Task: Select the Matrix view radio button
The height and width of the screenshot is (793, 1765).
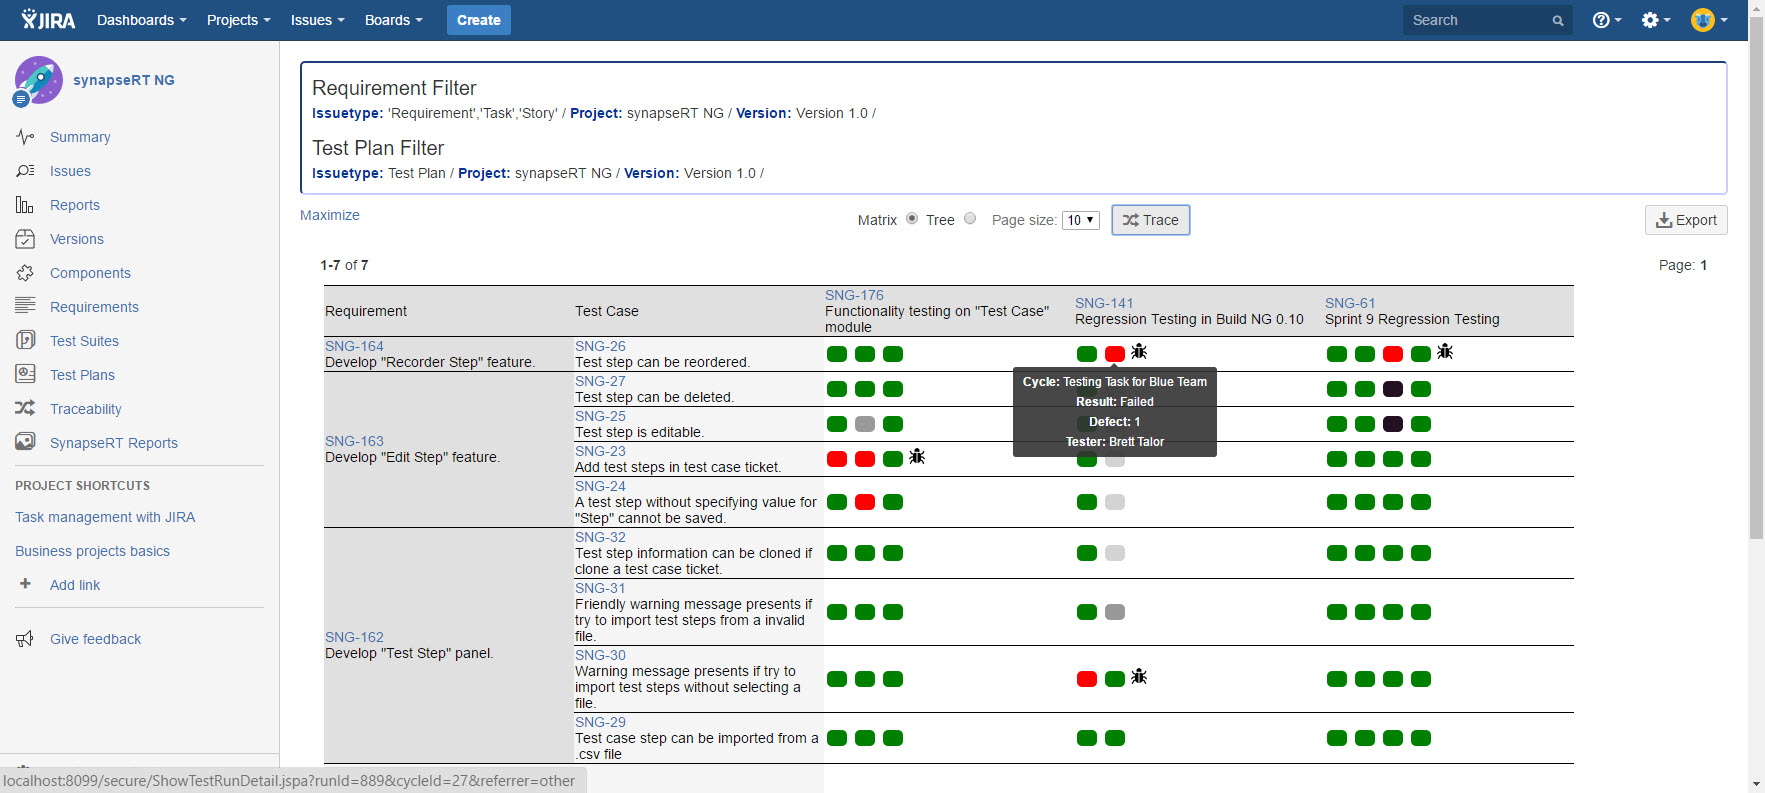Action: pyautogui.click(x=912, y=219)
